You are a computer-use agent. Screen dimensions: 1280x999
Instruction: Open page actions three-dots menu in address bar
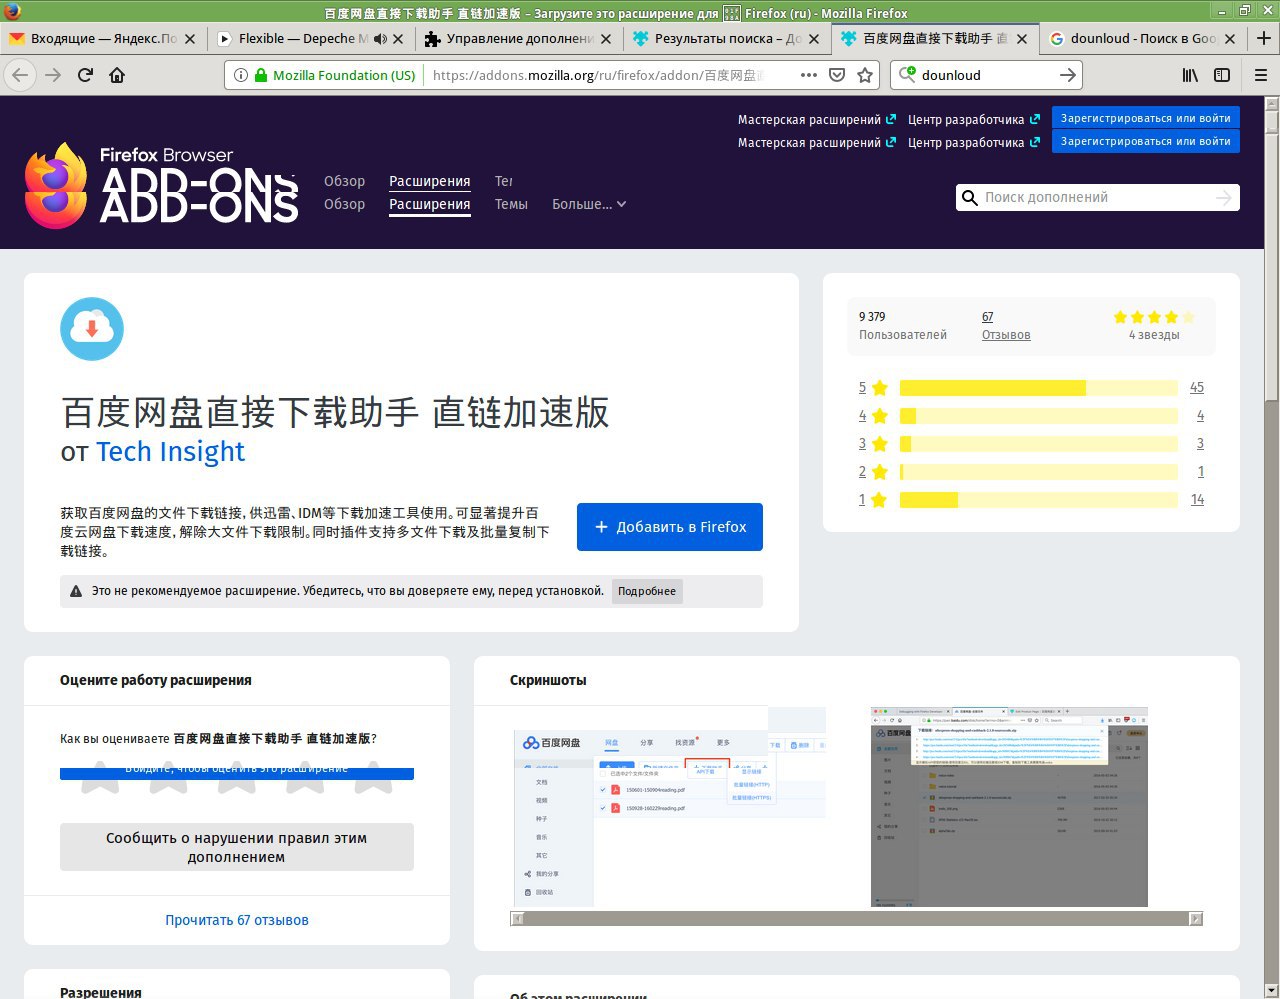[x=809, y=75]
